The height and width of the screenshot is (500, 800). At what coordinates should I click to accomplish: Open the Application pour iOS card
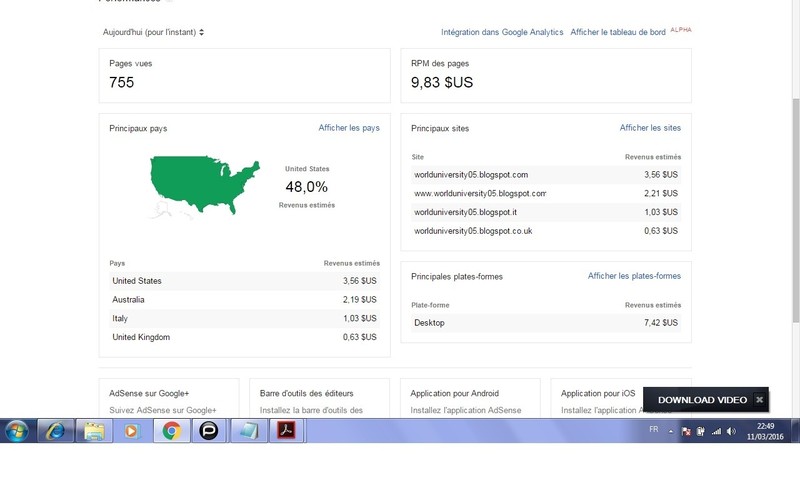598,394
